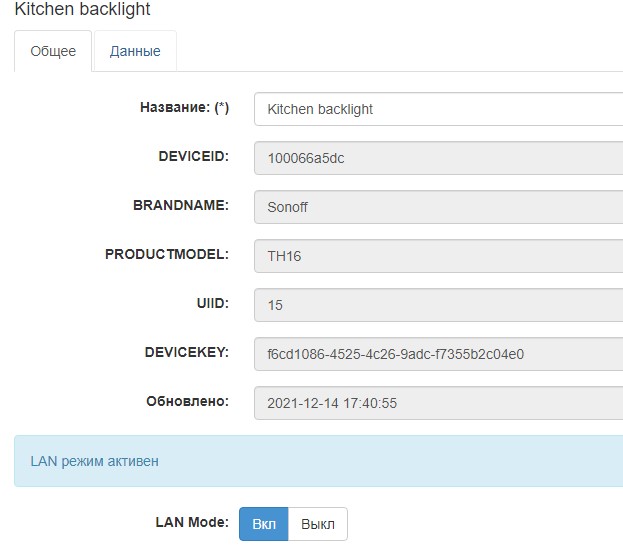Click the Kitchen backlight page heading
The image size is (623, 546).
point(82,9)
